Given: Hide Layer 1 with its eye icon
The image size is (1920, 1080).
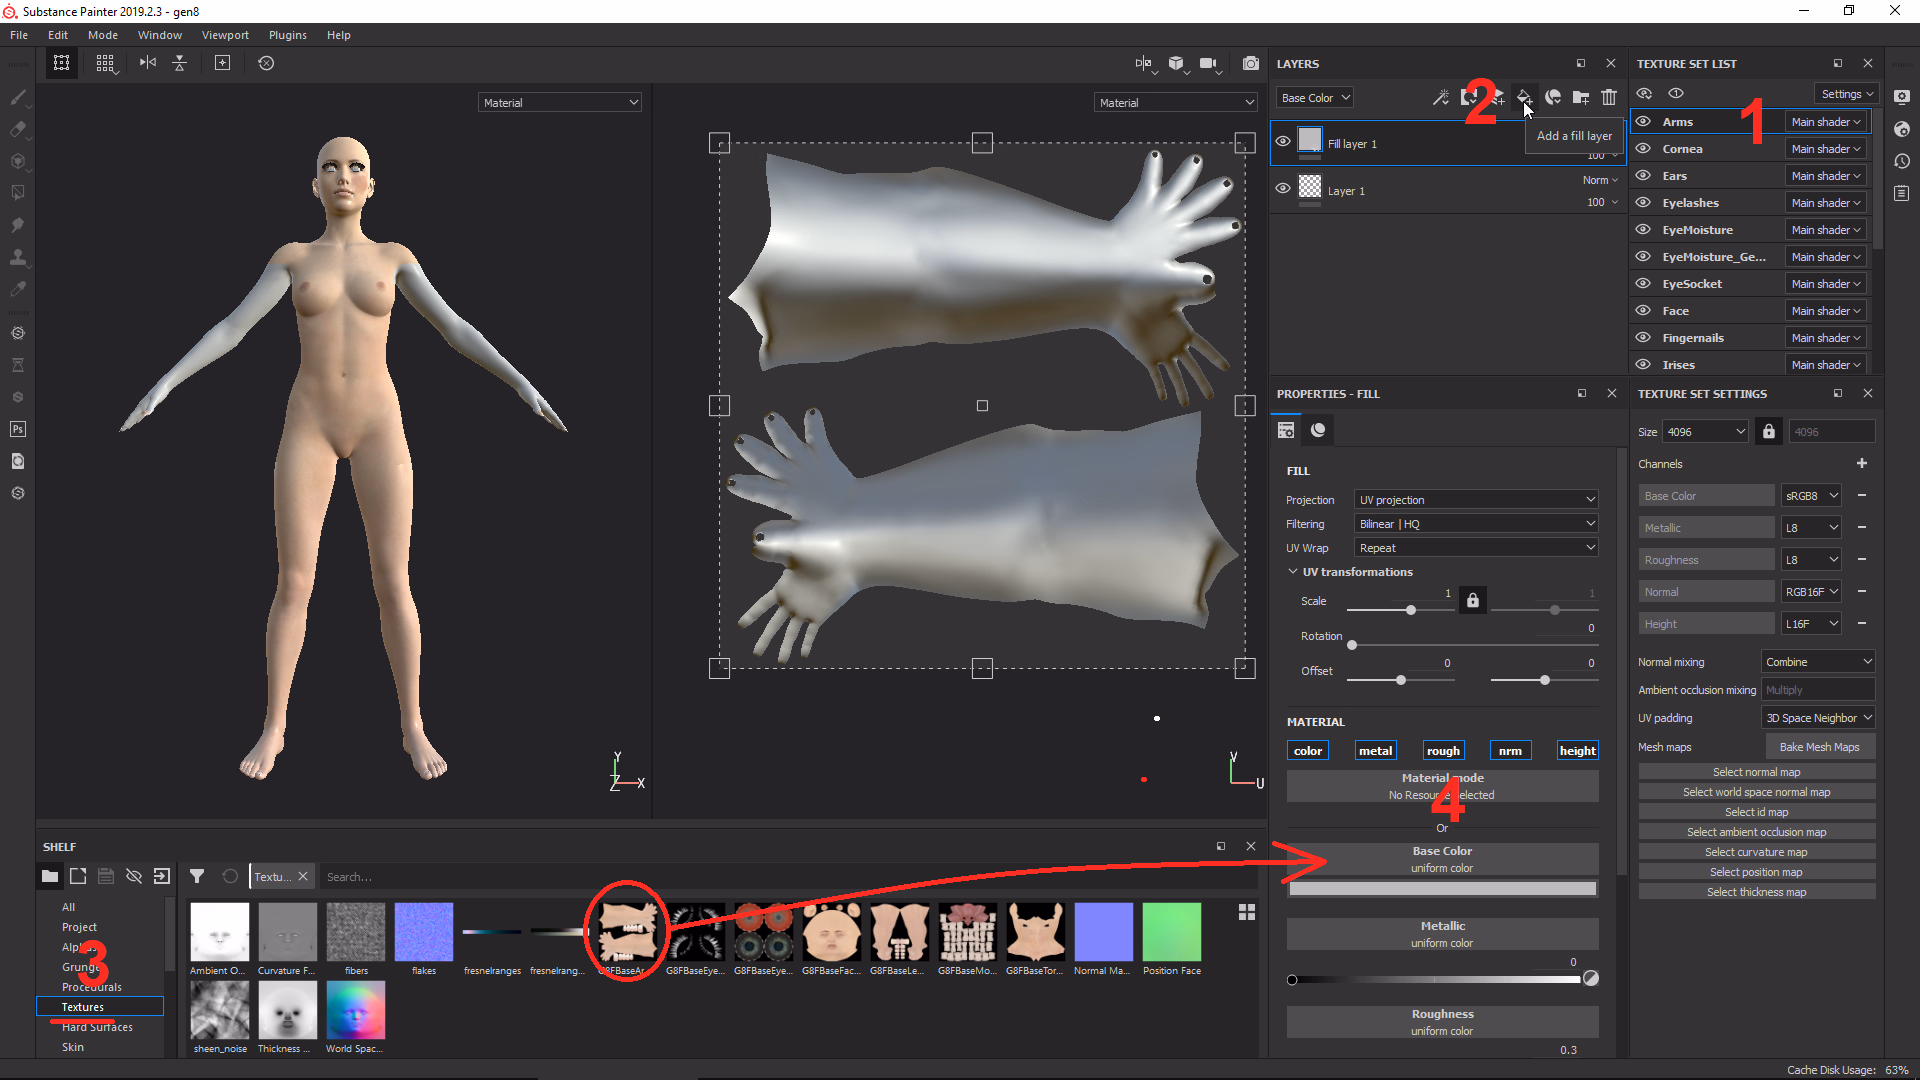Looking at the screenshot, I should click(x=1283, y=188).
